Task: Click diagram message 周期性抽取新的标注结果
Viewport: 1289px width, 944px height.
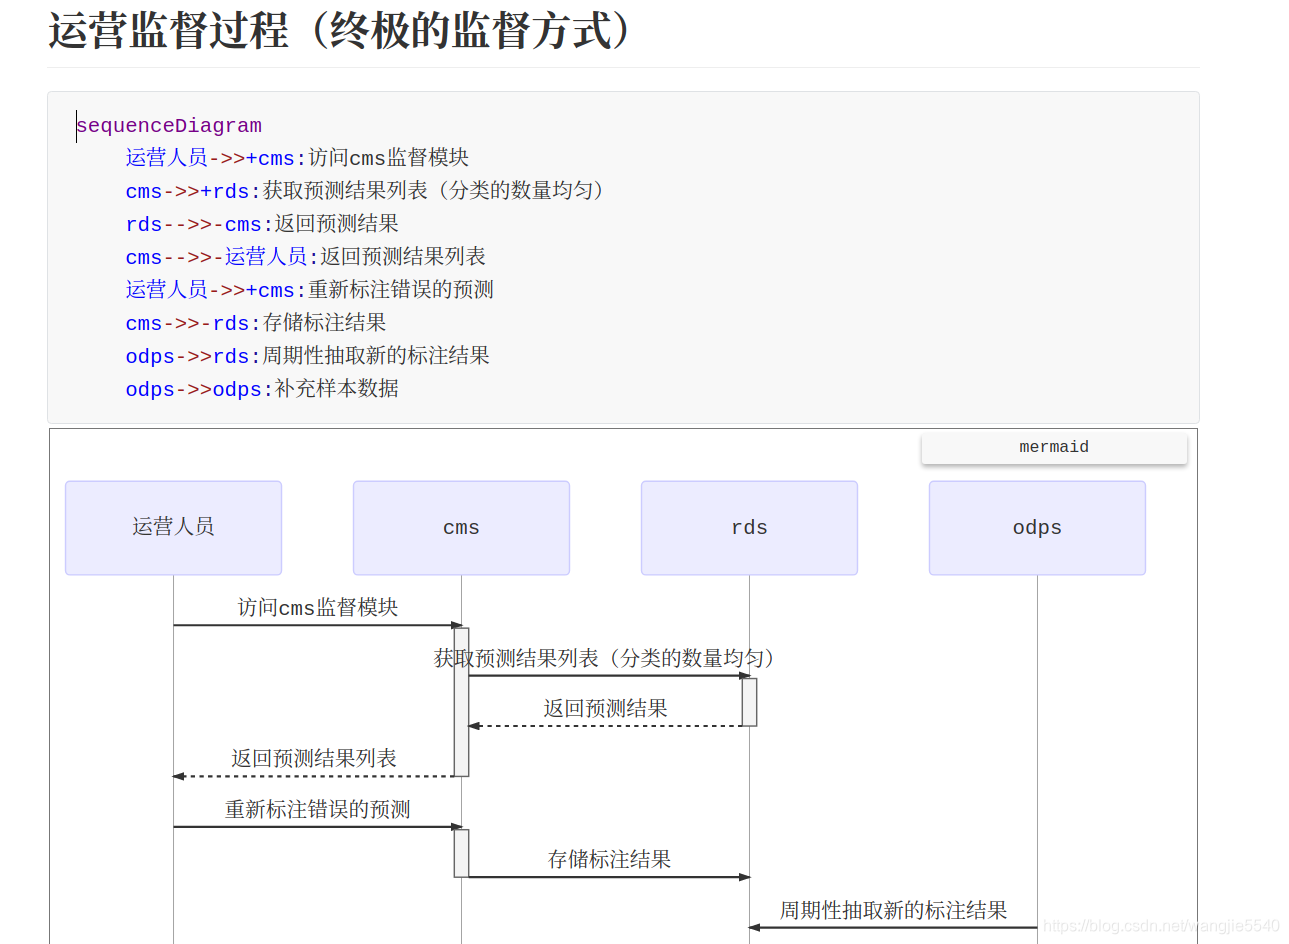Action: pos(893,911)
